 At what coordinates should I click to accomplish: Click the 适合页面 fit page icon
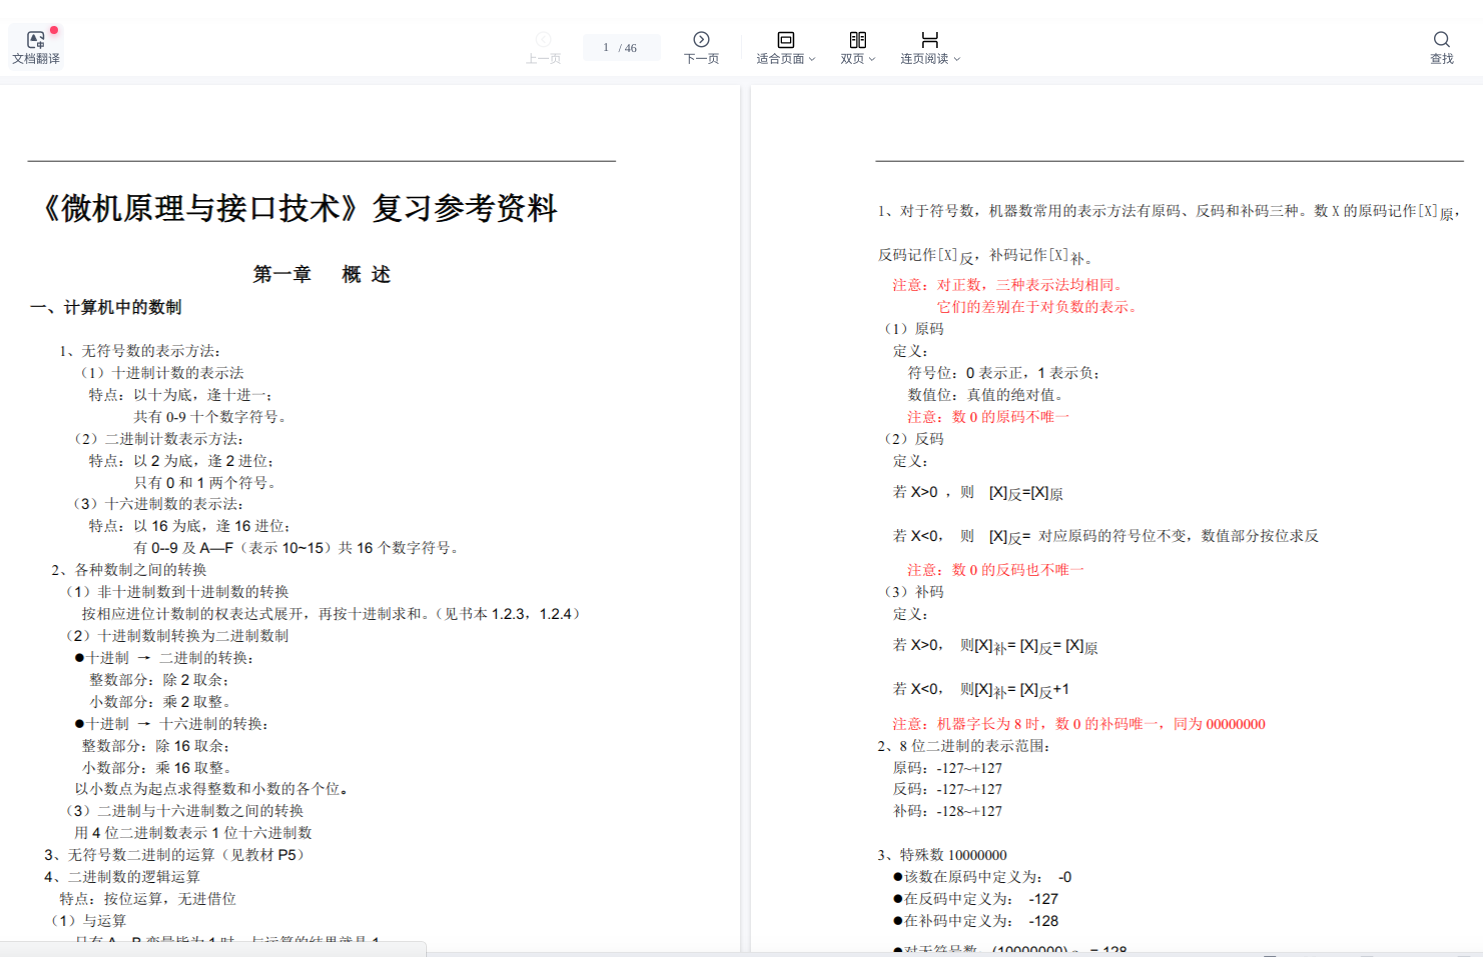click(785, 39)
